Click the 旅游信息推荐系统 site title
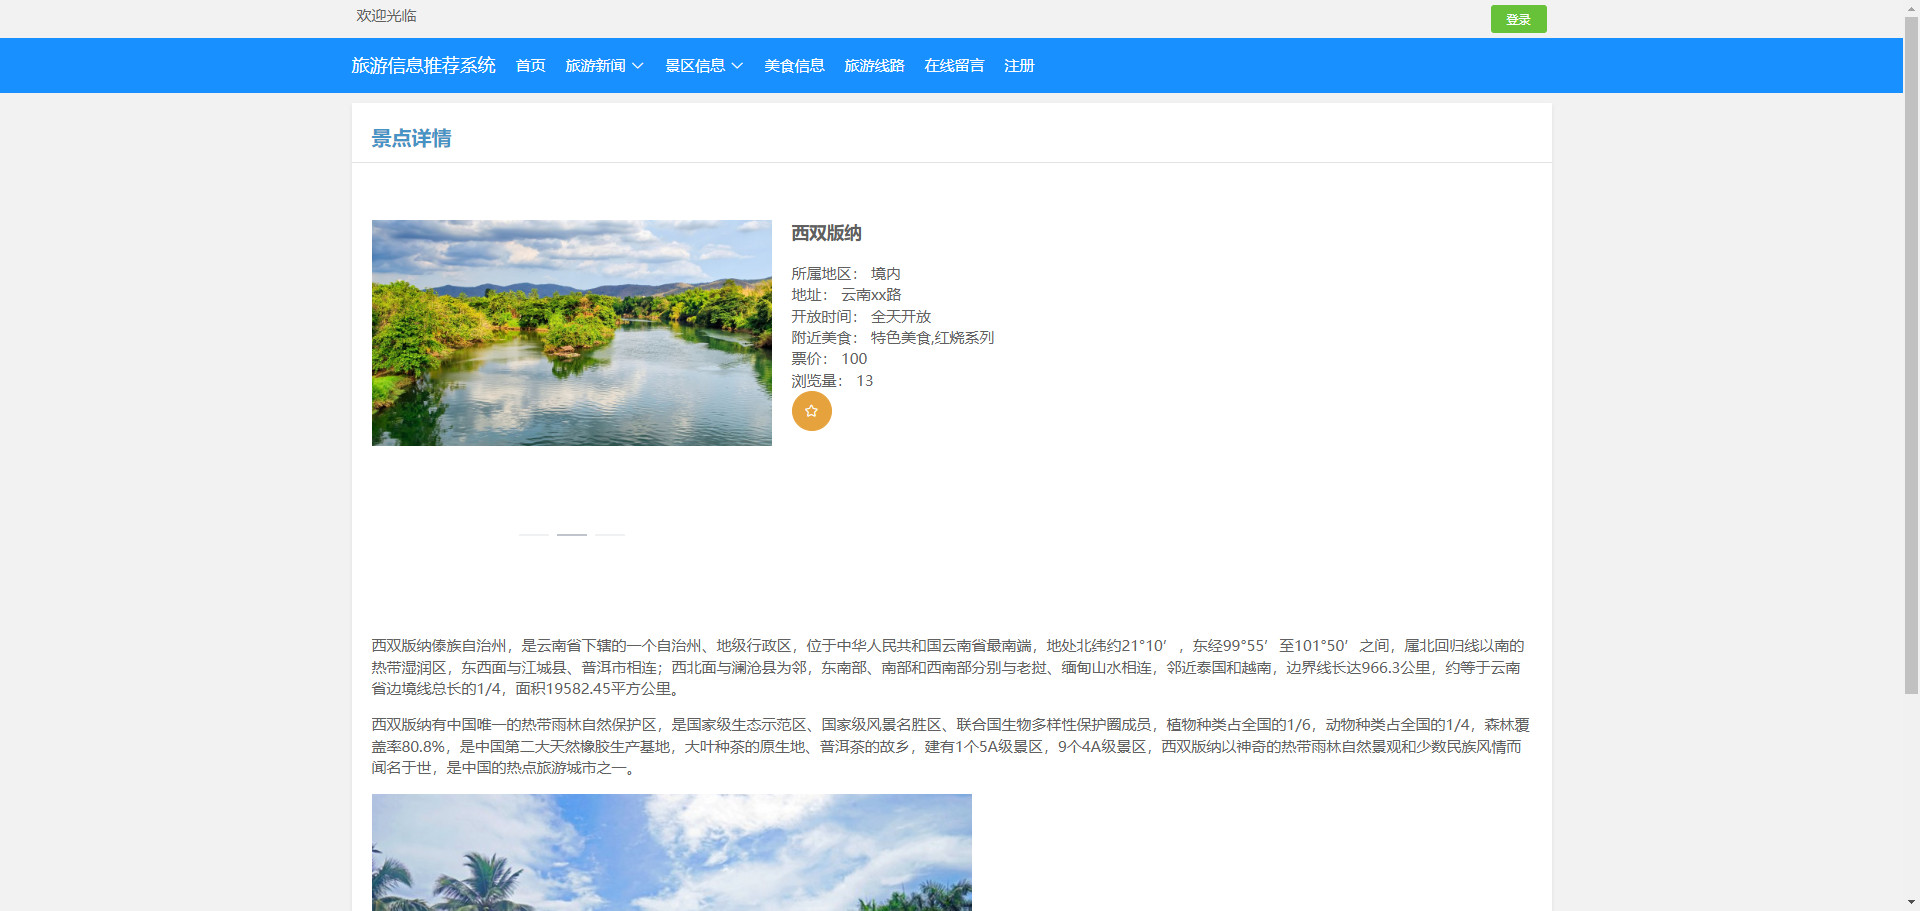Image resolution: width=1920 pixels, height=911 pixels. [x=423, y=66]
